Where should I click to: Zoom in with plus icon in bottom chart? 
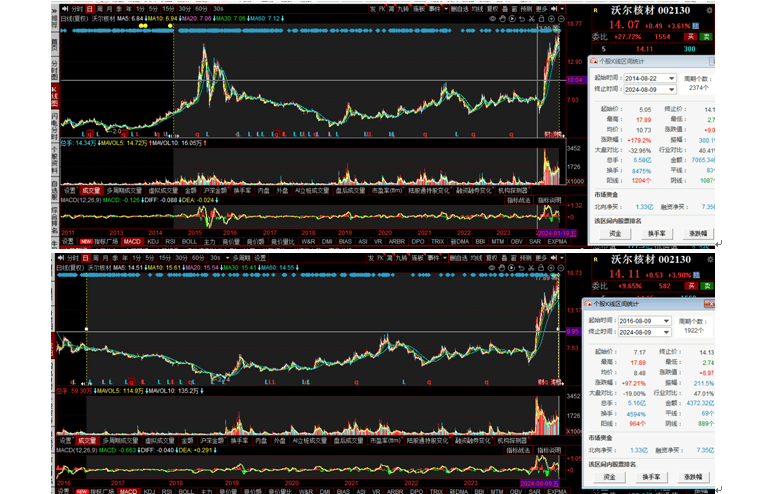pos(551,268)
